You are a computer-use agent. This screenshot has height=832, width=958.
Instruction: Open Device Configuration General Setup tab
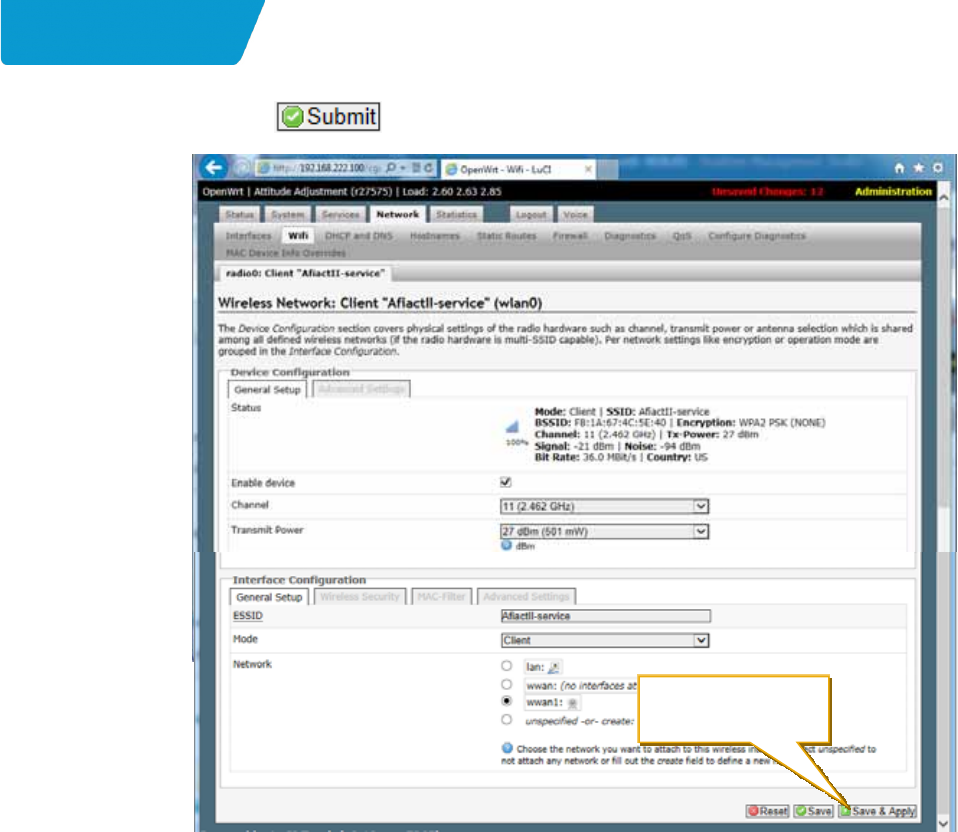click(268, 390)
